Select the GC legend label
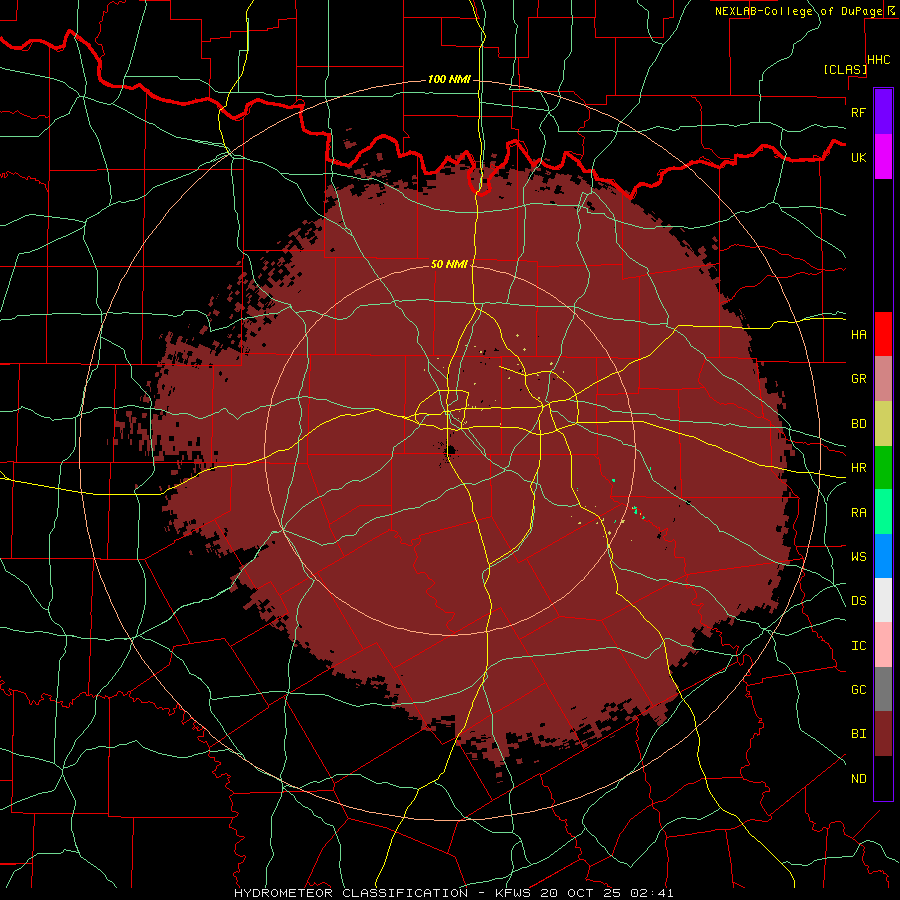Image resolution: width=900 pixels, height=900 pixels. [858, 690]
